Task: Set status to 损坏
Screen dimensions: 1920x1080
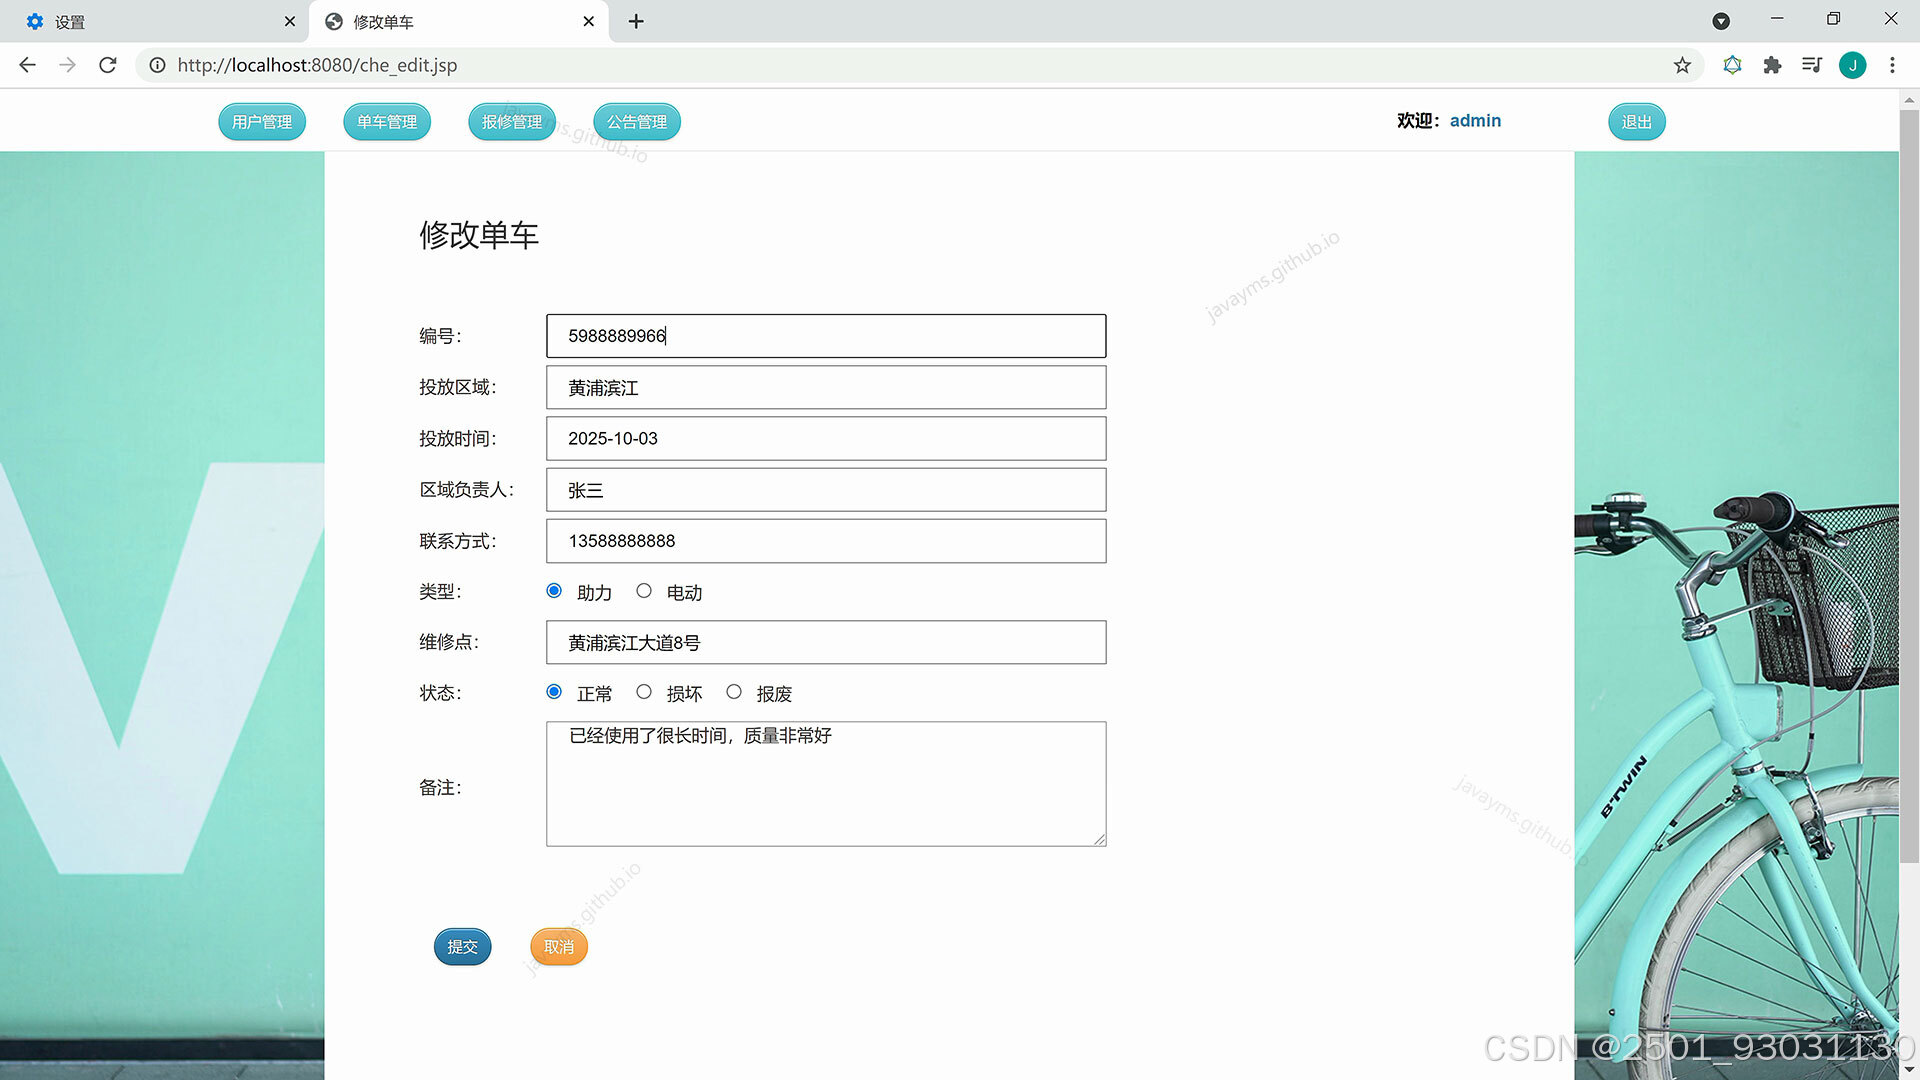Action: (644, 692)
